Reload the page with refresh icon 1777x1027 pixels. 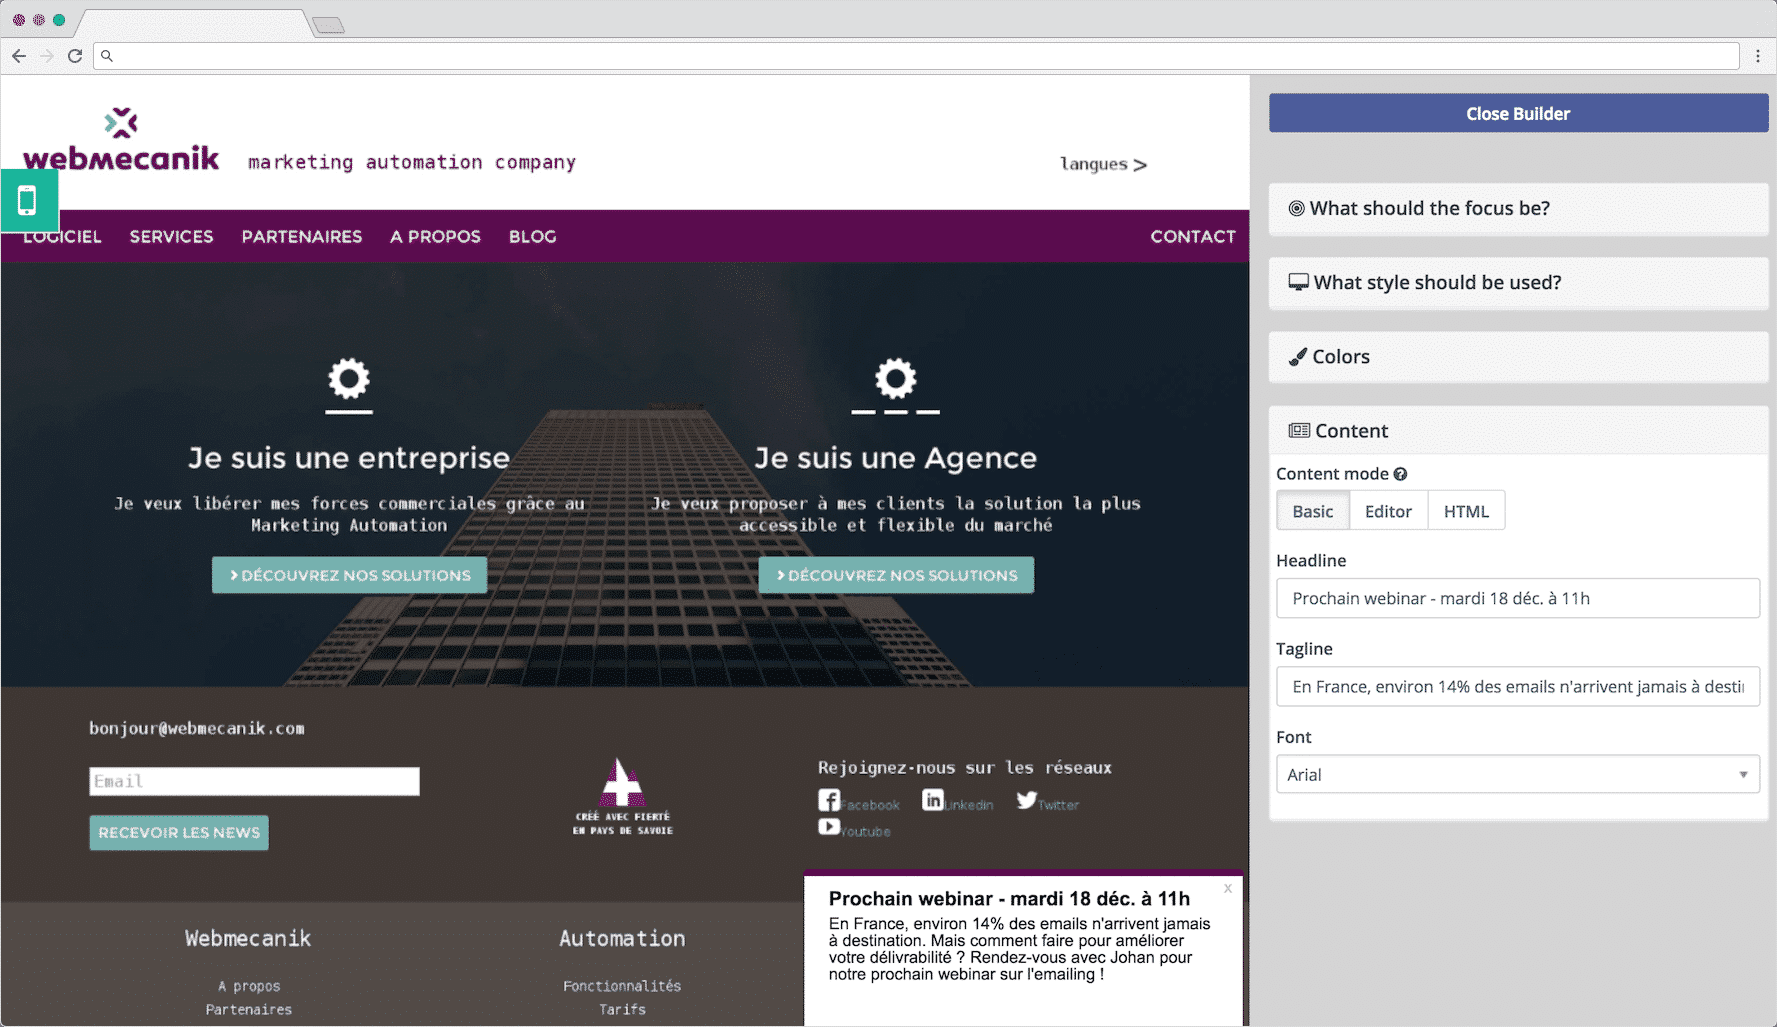(x=75, y=56)
